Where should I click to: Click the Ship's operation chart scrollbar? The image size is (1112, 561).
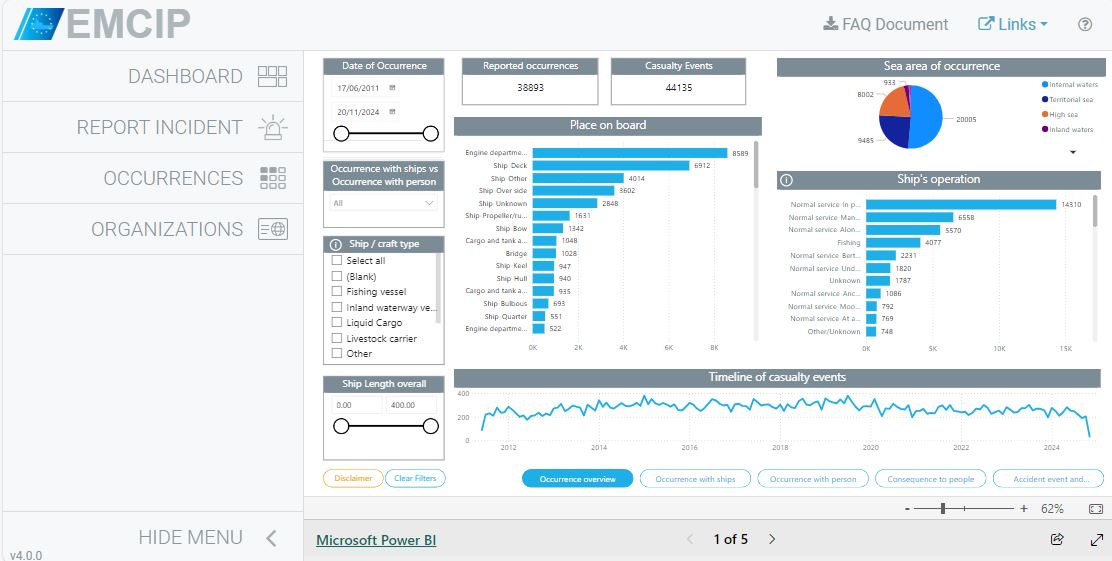click(1095, 211)
